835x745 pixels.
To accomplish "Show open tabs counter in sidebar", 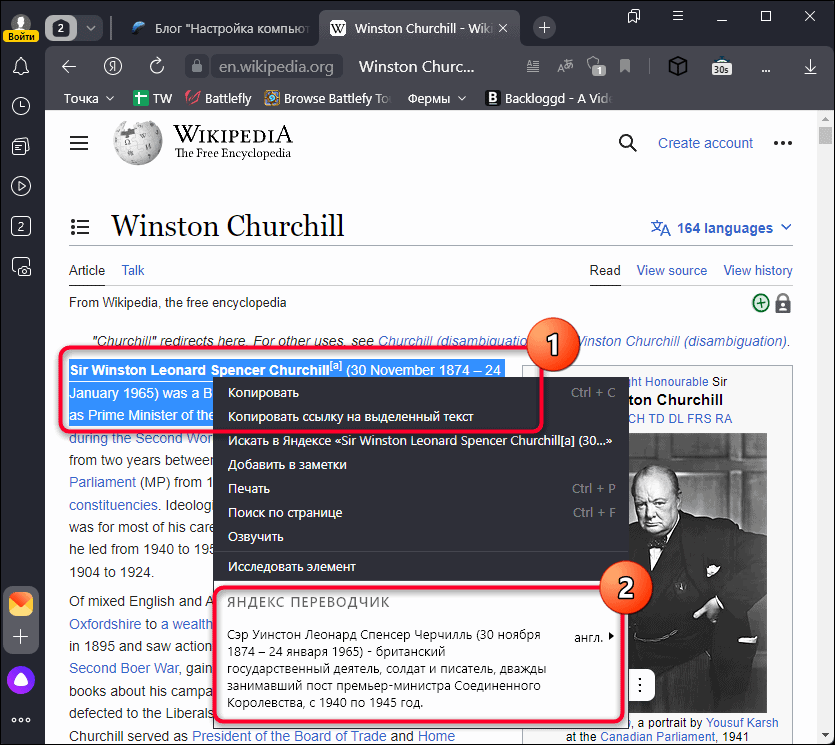I will coord(21,226).
